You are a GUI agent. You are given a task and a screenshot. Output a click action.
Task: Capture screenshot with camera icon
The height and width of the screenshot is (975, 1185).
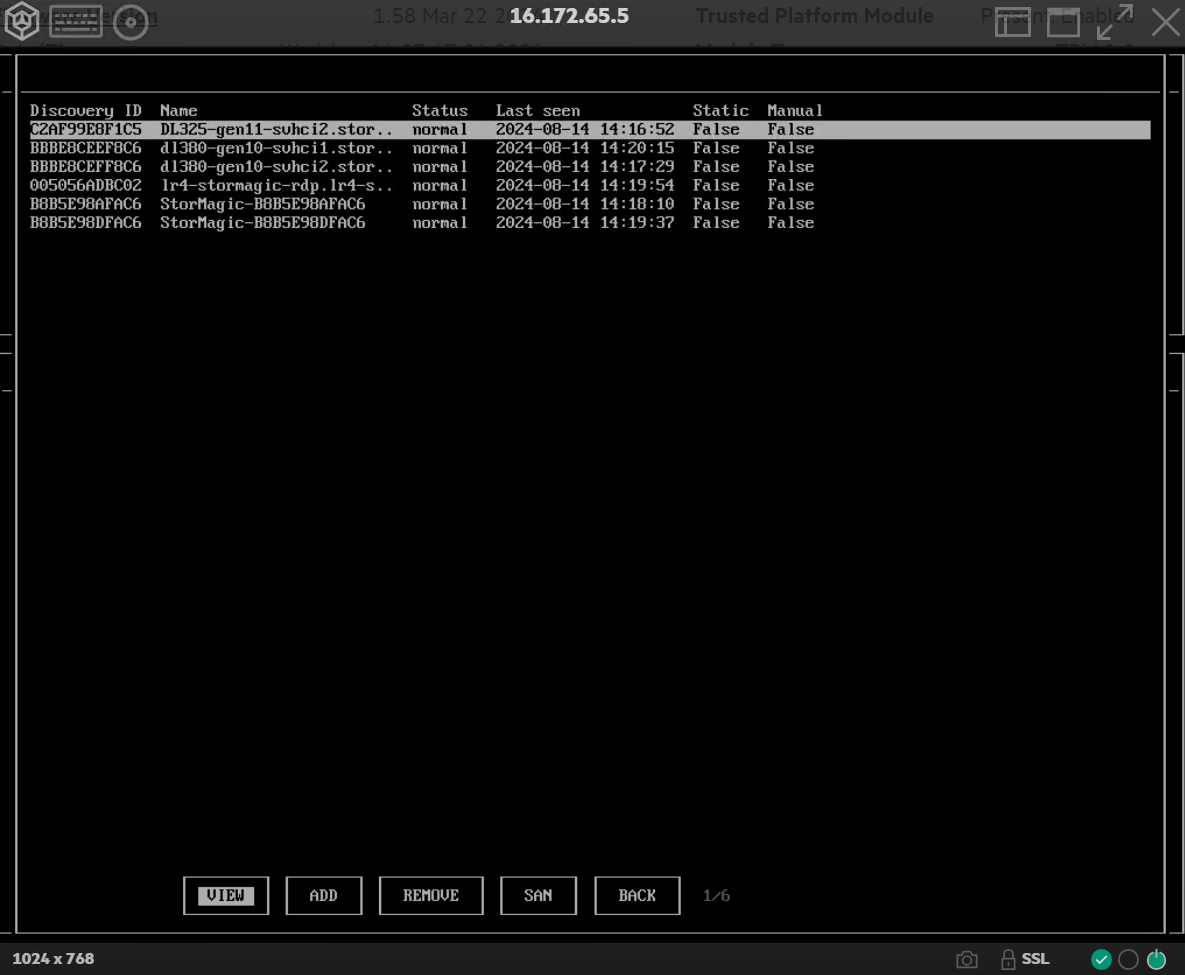[967, 960]
